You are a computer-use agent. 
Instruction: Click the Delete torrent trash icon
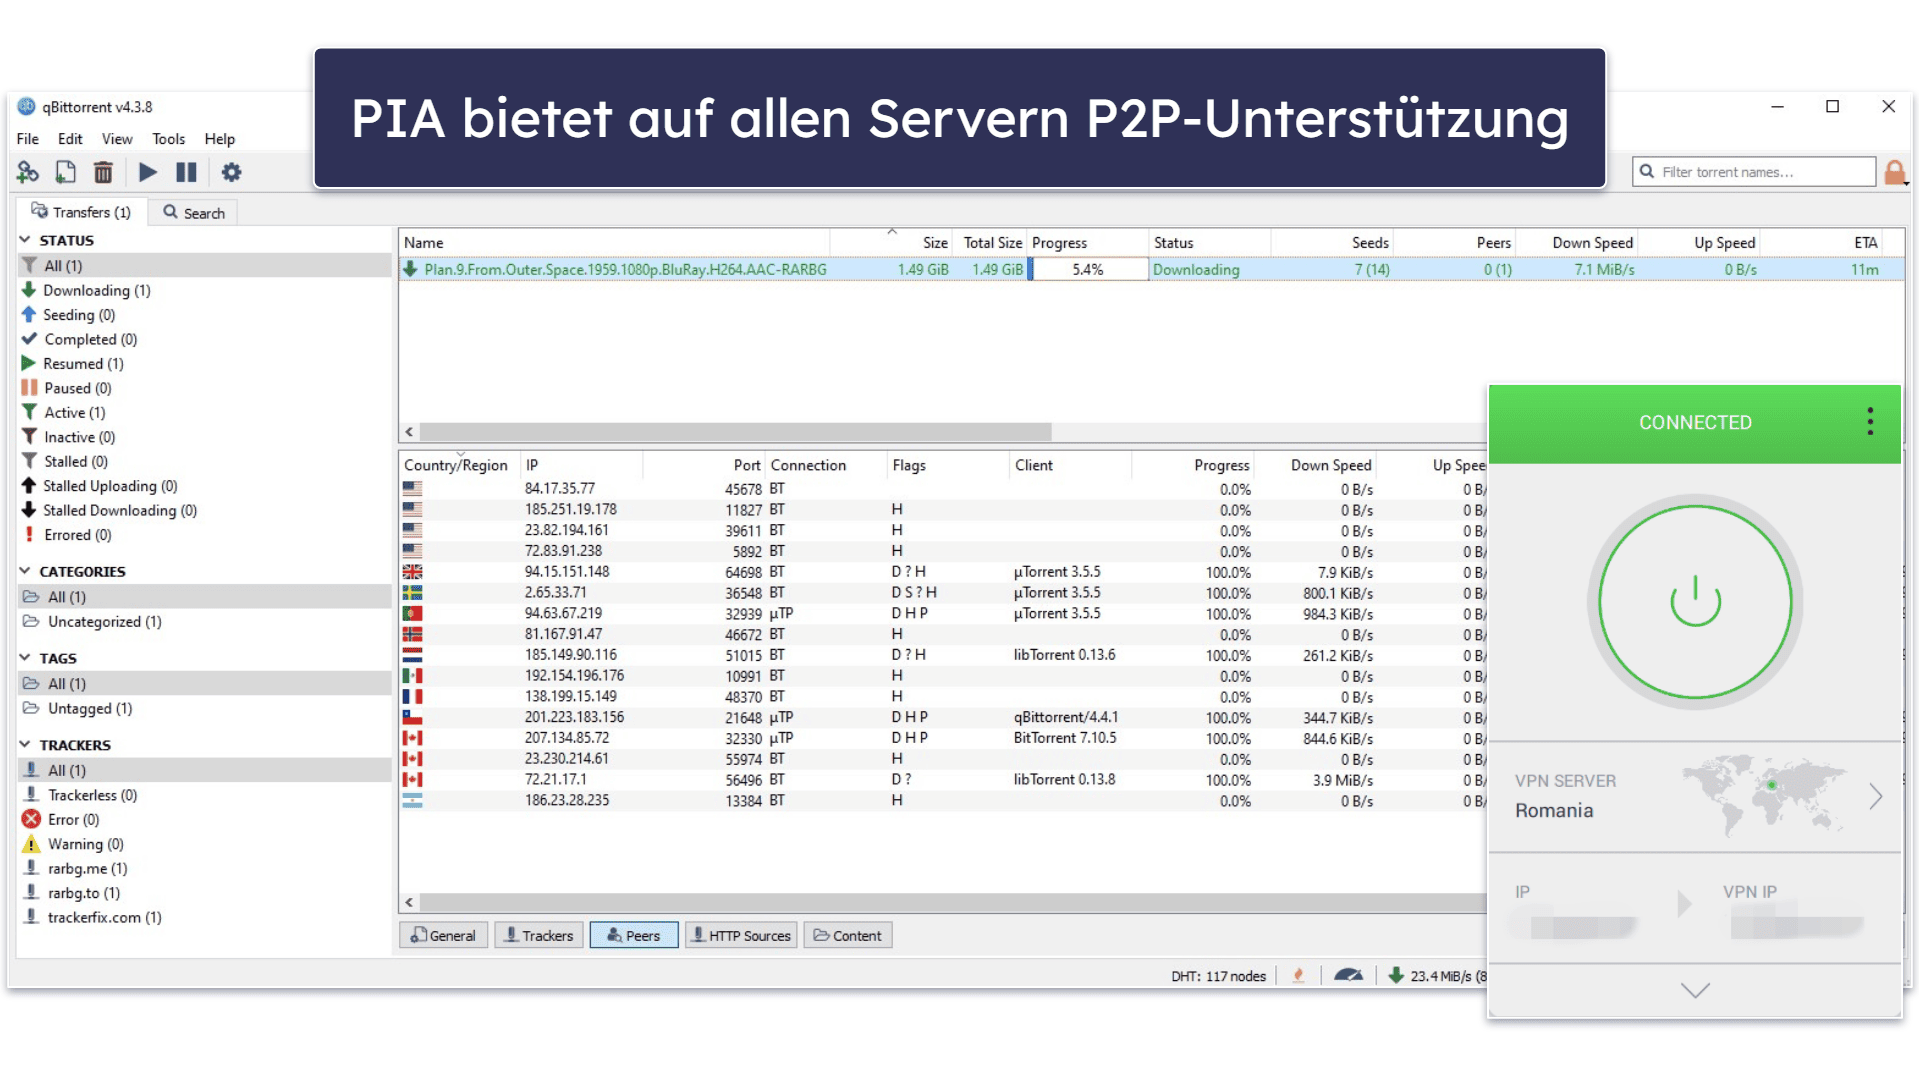(x=103, y=172)
